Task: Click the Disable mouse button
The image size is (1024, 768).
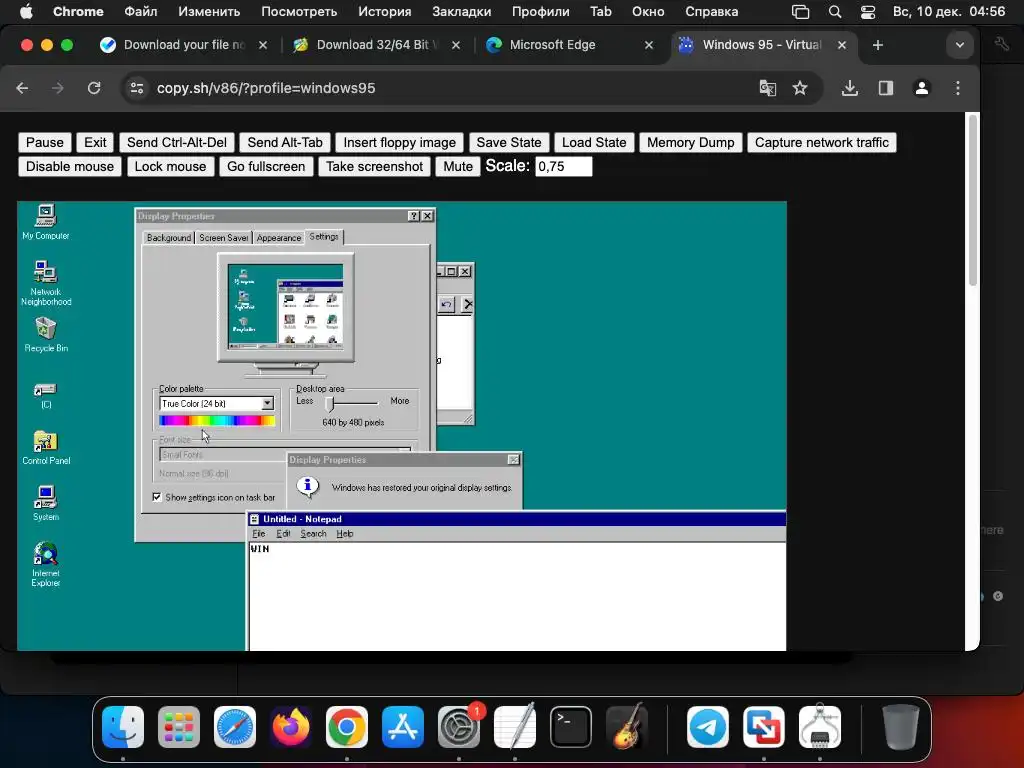Action: point(70,167)
